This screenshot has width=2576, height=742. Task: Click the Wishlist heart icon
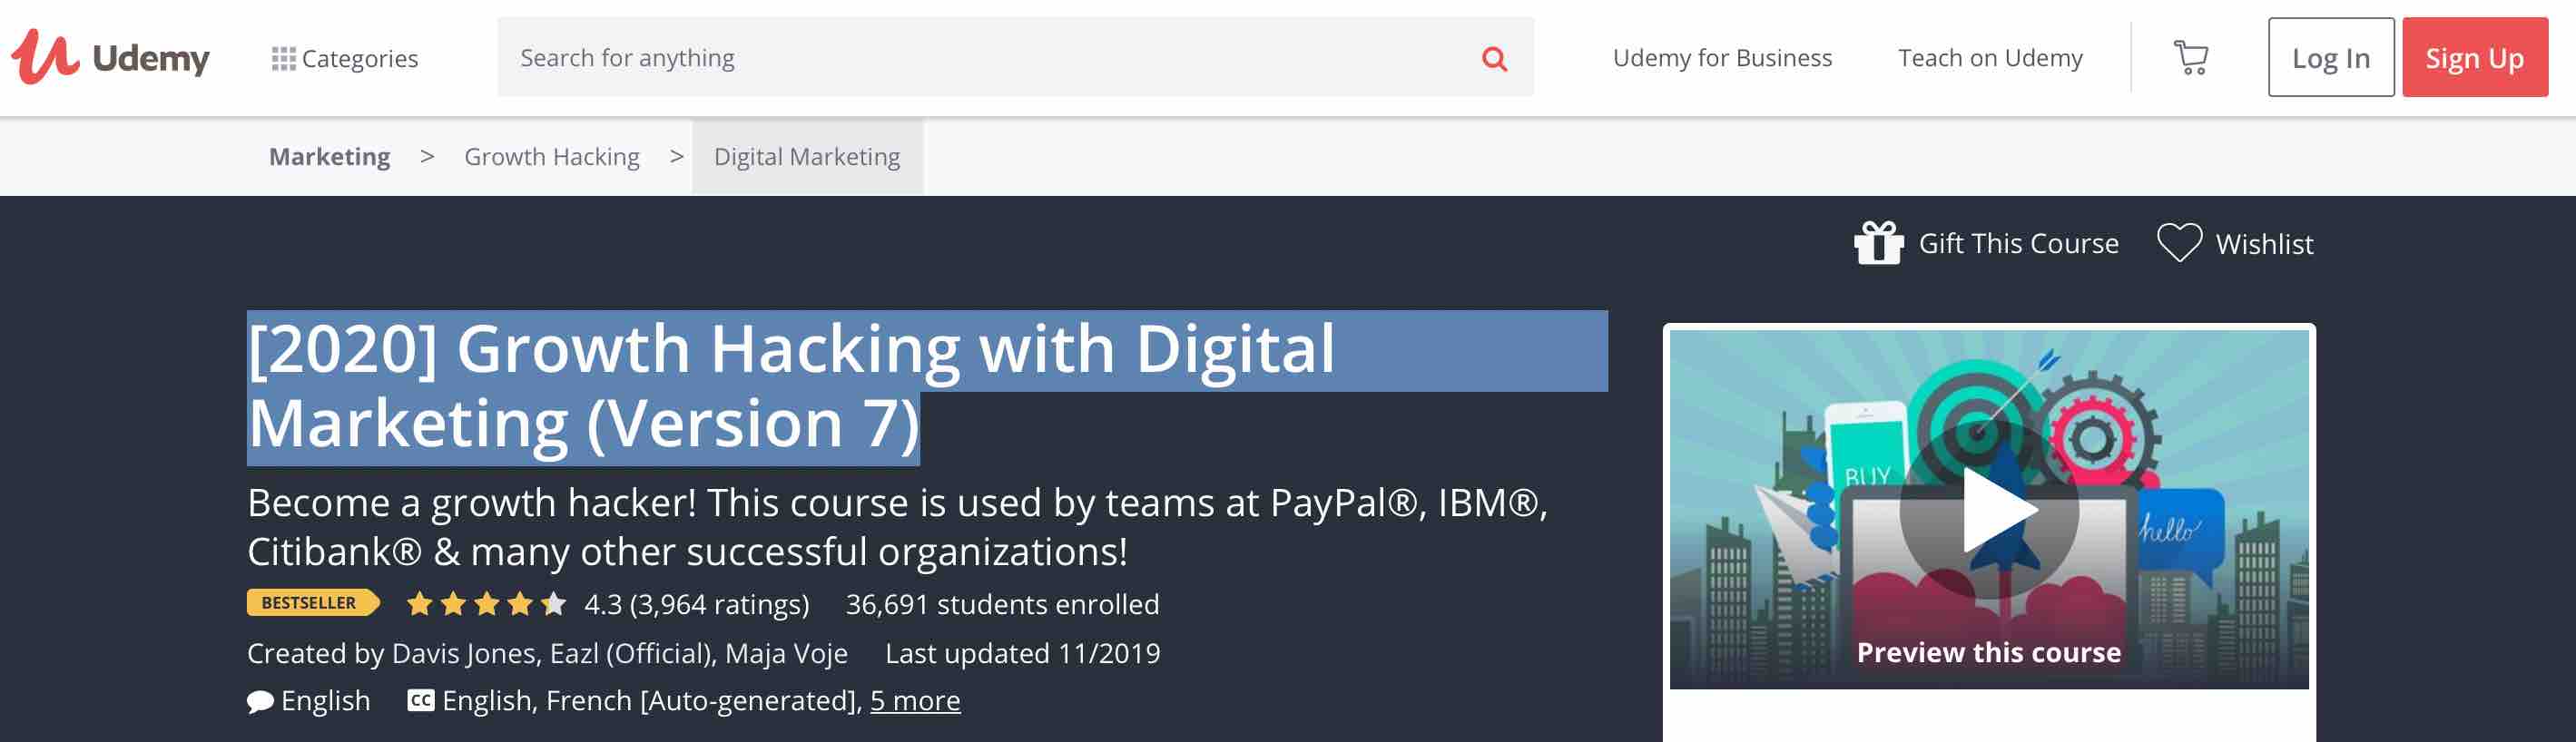tap(2179, 243)
